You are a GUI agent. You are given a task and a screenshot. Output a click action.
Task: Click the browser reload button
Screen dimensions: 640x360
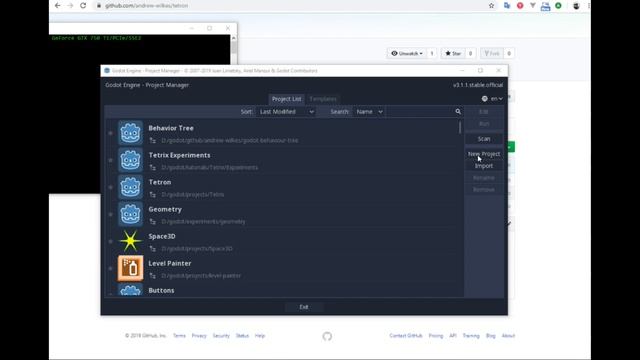(x=83, y=6)
